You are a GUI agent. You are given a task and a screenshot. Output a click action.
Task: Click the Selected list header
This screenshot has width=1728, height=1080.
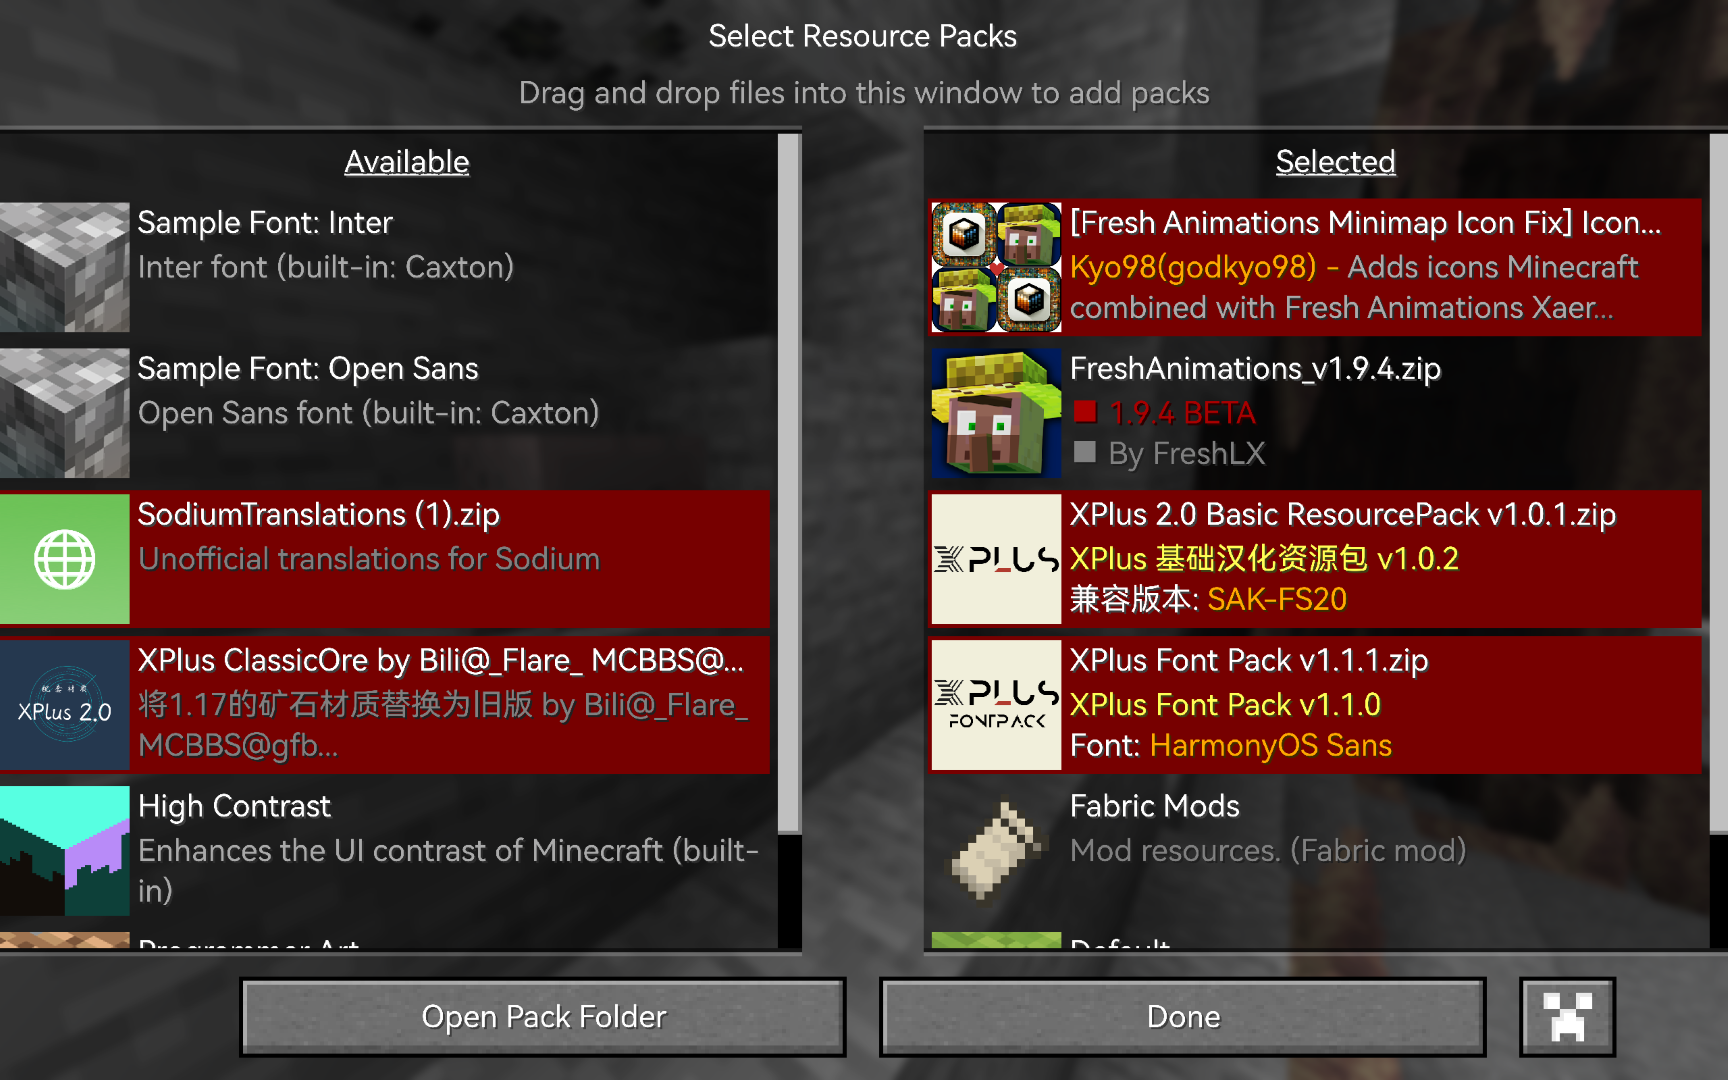tap(1335, 162)
